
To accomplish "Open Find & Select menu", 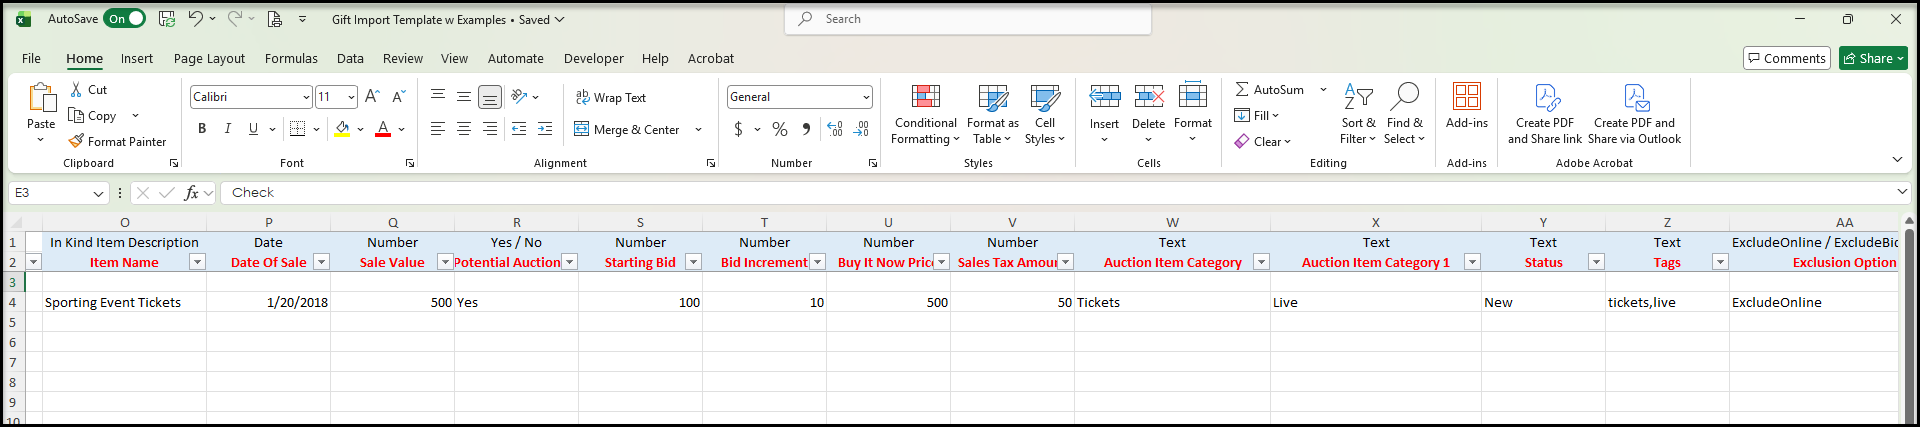I will point(1405,114).
